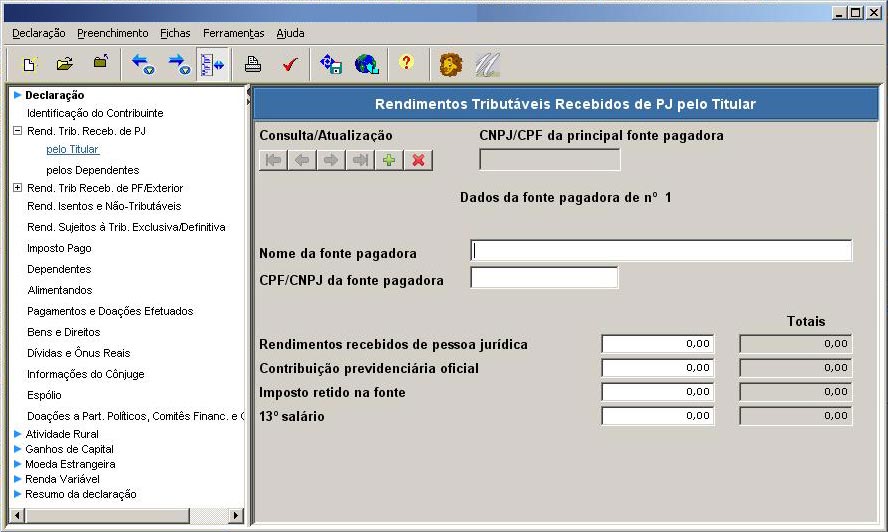Delete the record with the red X button
Image resolution: width=888 pixels, height=532 pixels.
[x=418, y=160]
